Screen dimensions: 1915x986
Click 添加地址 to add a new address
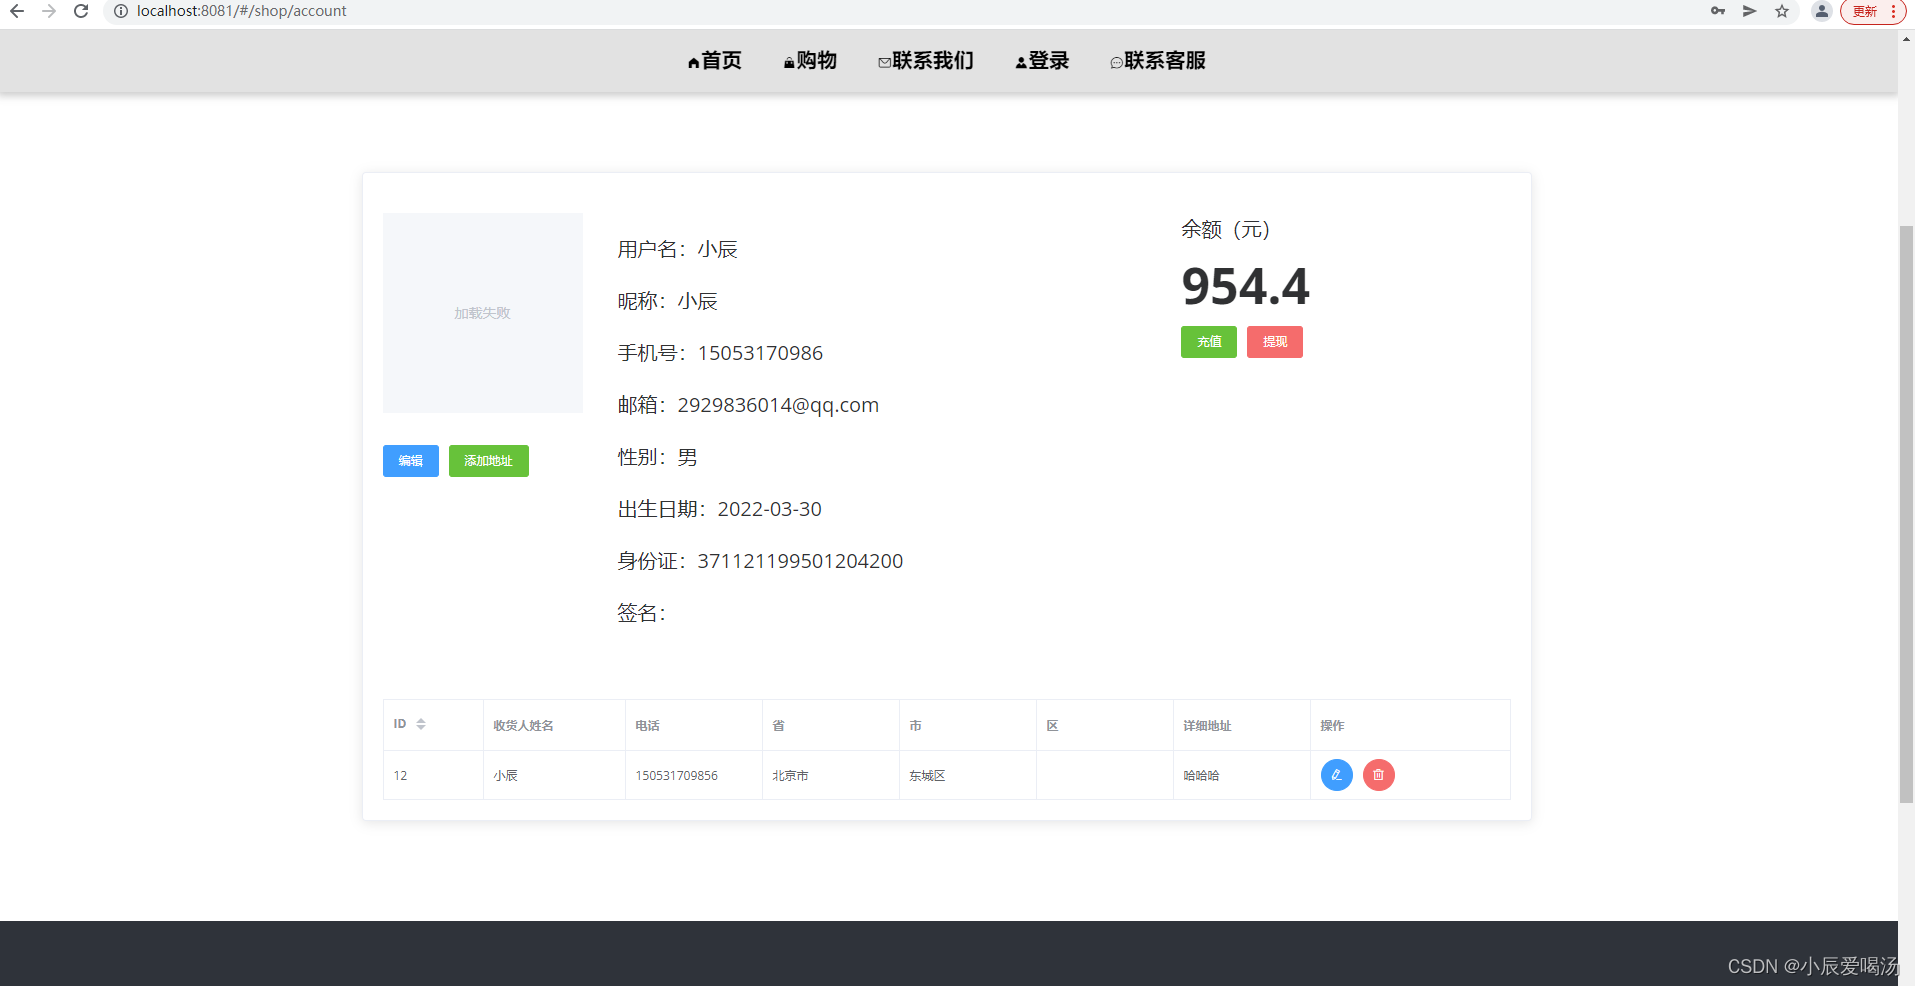click(x=488, y=461)
